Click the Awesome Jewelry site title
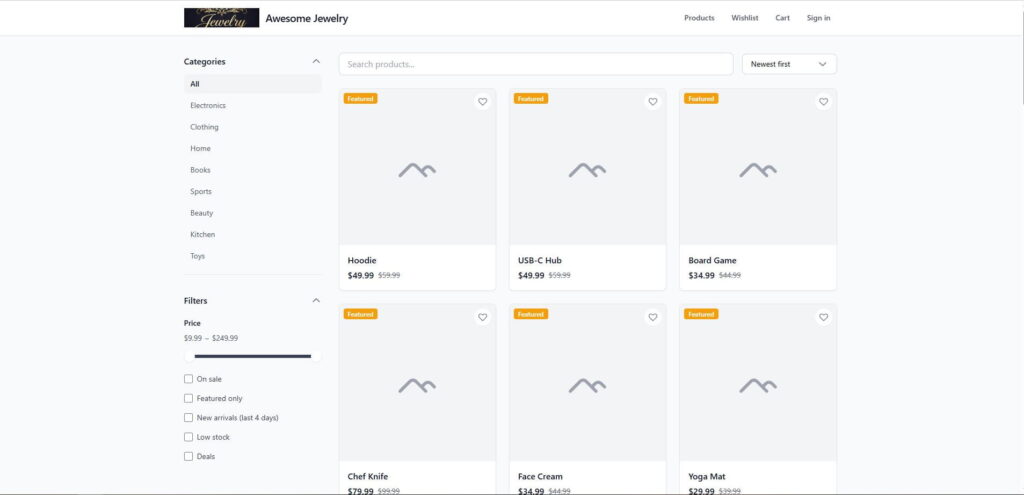 pos(307,18)
